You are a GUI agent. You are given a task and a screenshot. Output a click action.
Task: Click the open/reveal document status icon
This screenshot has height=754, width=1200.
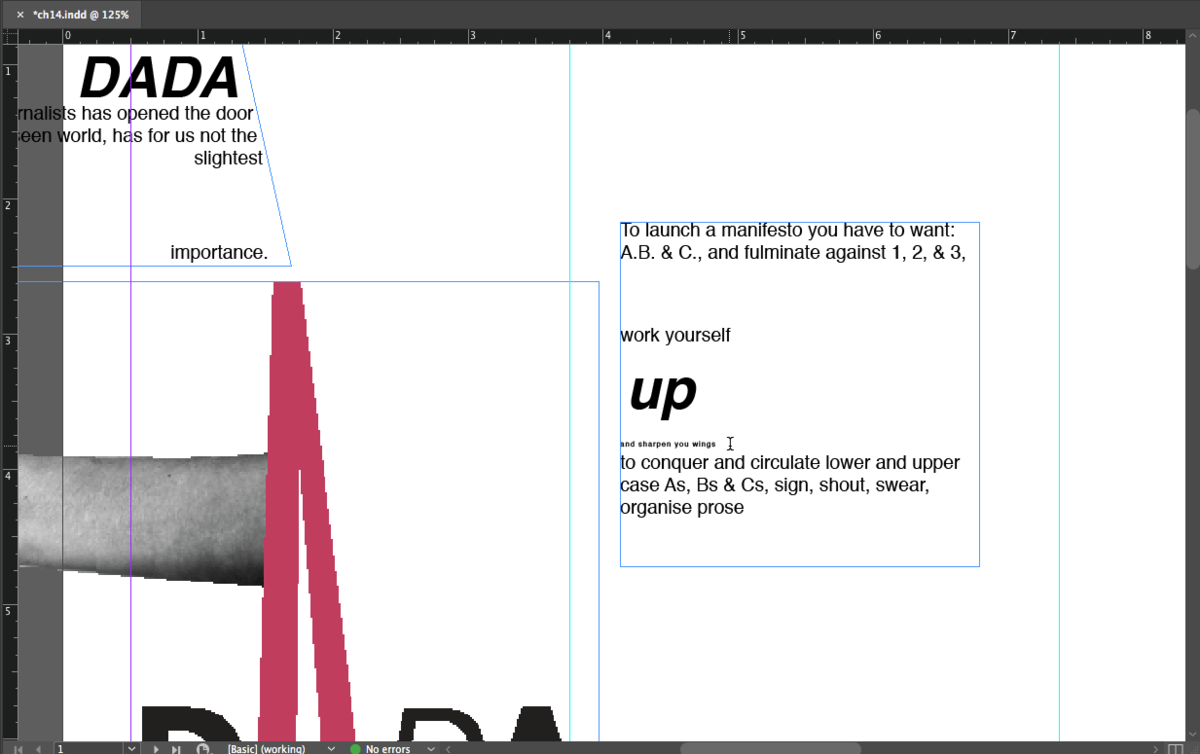pyautogui.click(x=204, y=748)
